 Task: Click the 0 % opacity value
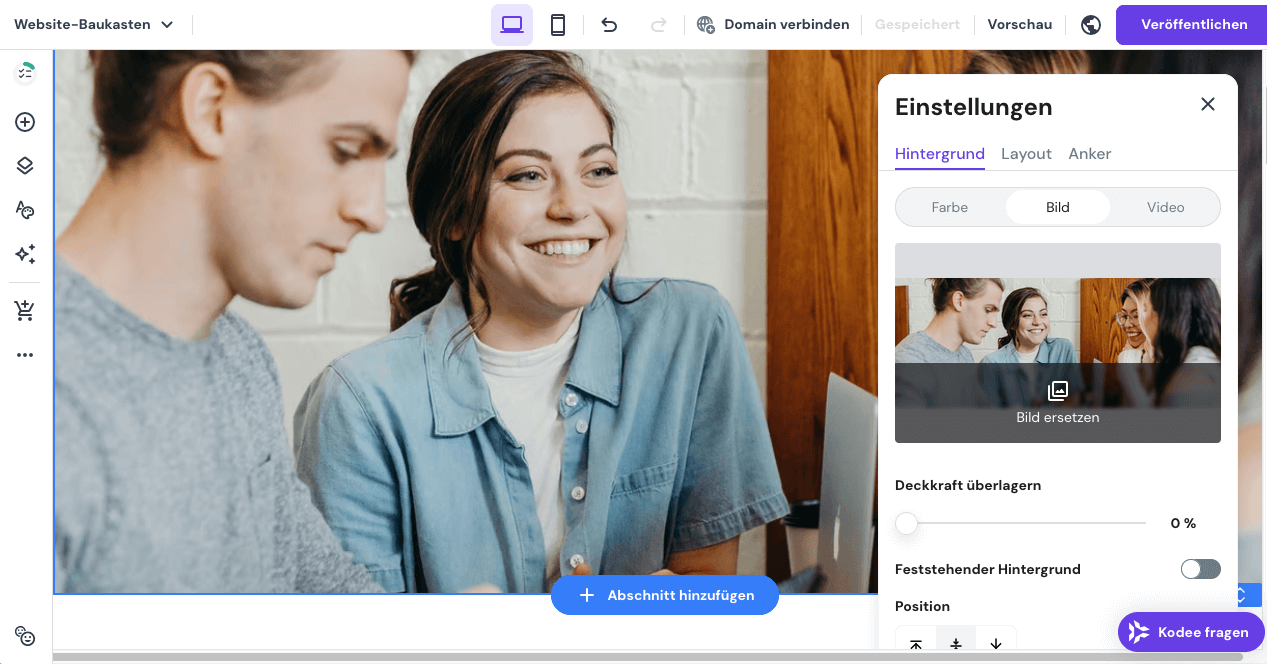[x=1183, y=523]
